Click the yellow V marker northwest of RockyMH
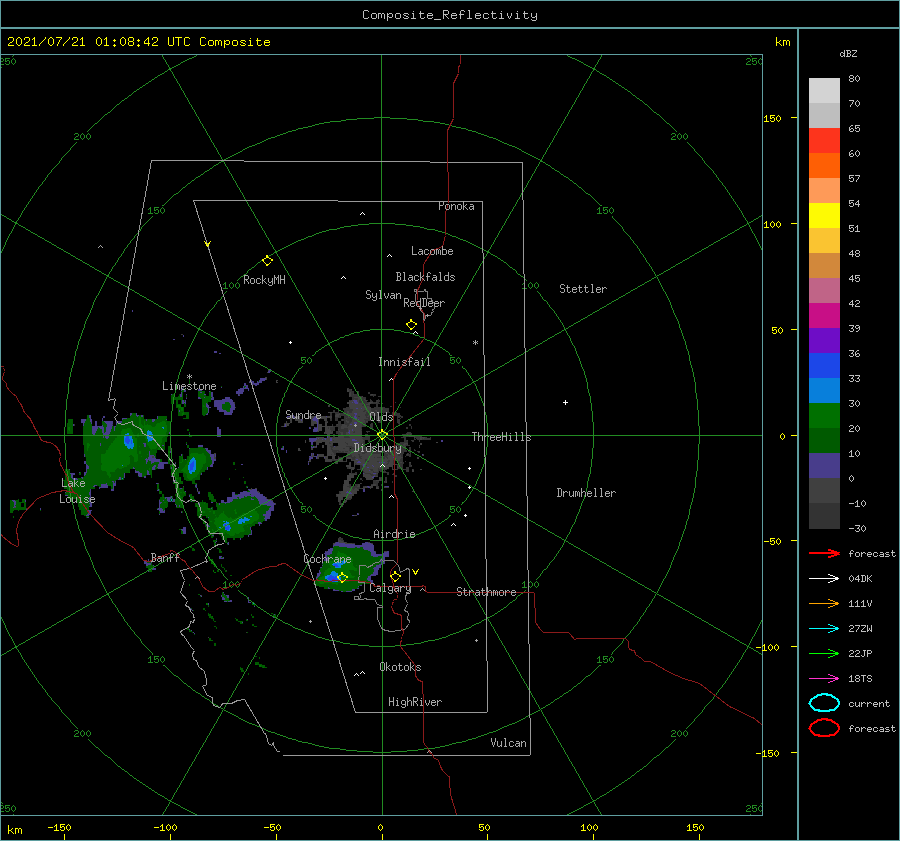This screenshot has width=900, height=841. tap(208, 244)
